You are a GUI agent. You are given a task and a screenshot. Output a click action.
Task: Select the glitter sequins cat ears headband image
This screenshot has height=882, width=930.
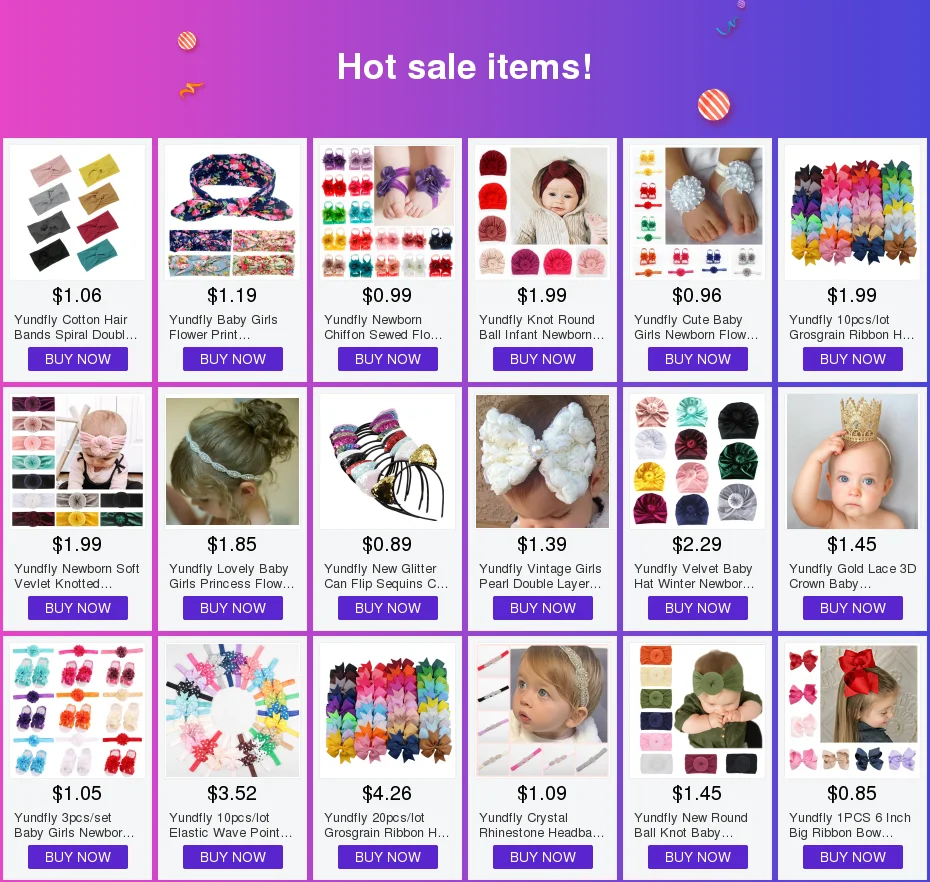click(387, 461)
